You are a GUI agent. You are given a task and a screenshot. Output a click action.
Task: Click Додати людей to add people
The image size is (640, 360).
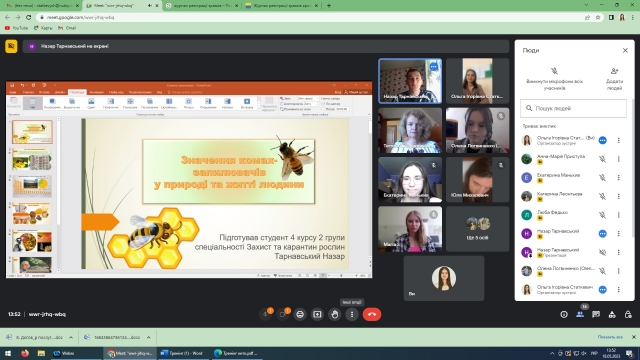(x=614, y=79)
